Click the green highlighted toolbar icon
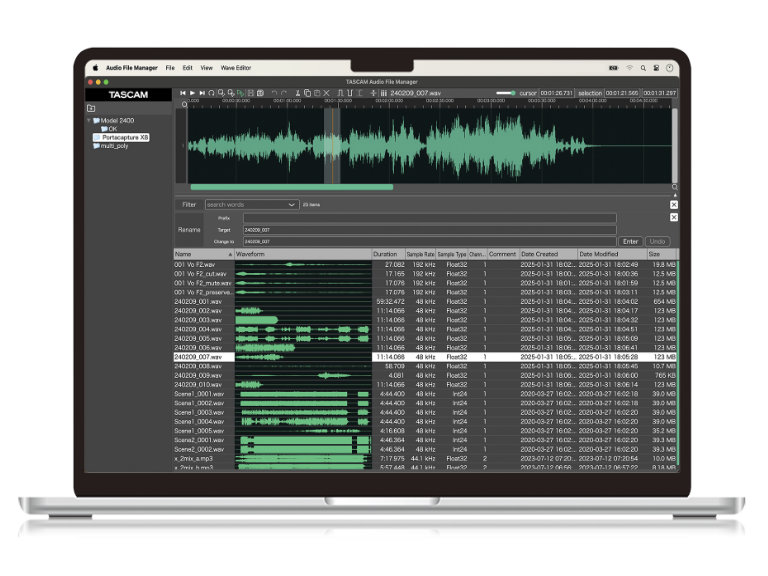 coord(240,93)
